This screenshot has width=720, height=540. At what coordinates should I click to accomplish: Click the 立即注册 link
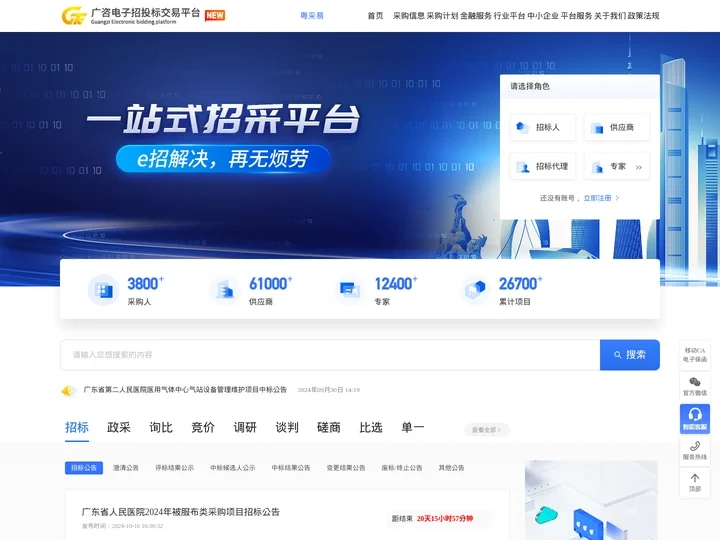pos(600,198)
